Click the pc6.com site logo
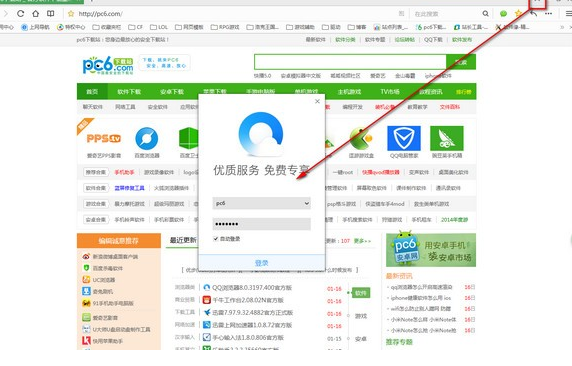 (108, 65)
